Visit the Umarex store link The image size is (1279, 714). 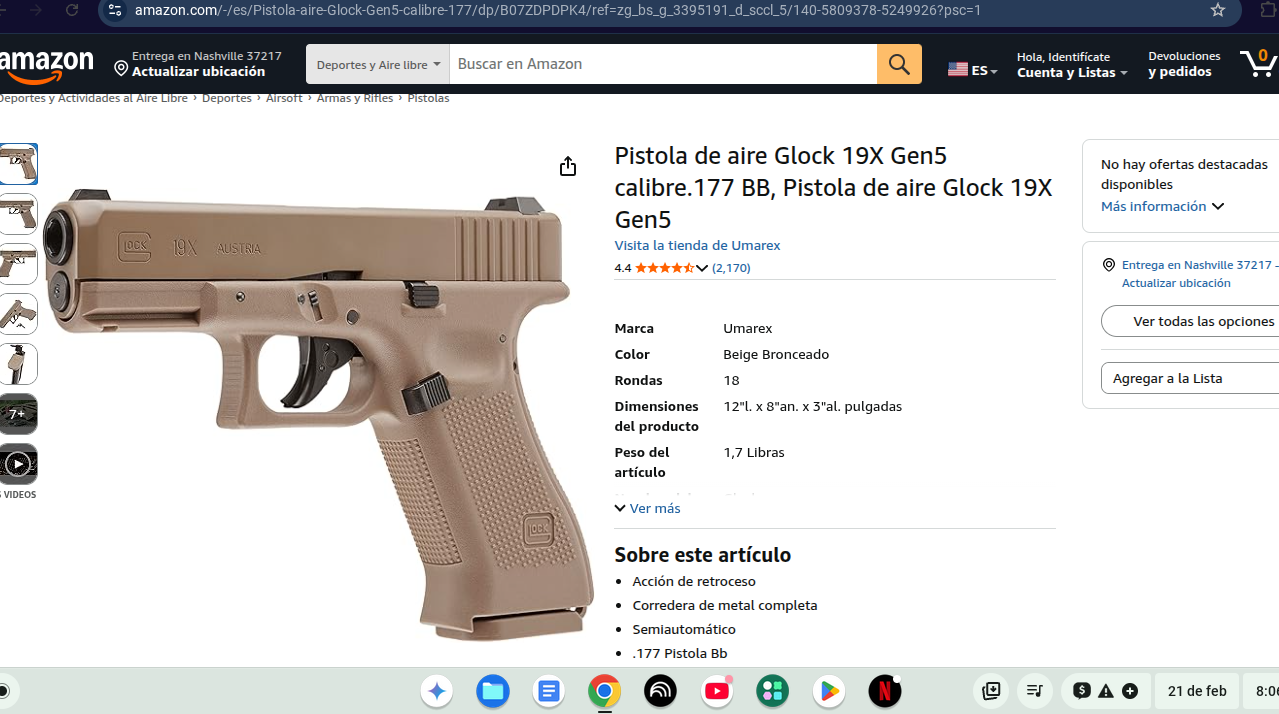click(697, 245)
